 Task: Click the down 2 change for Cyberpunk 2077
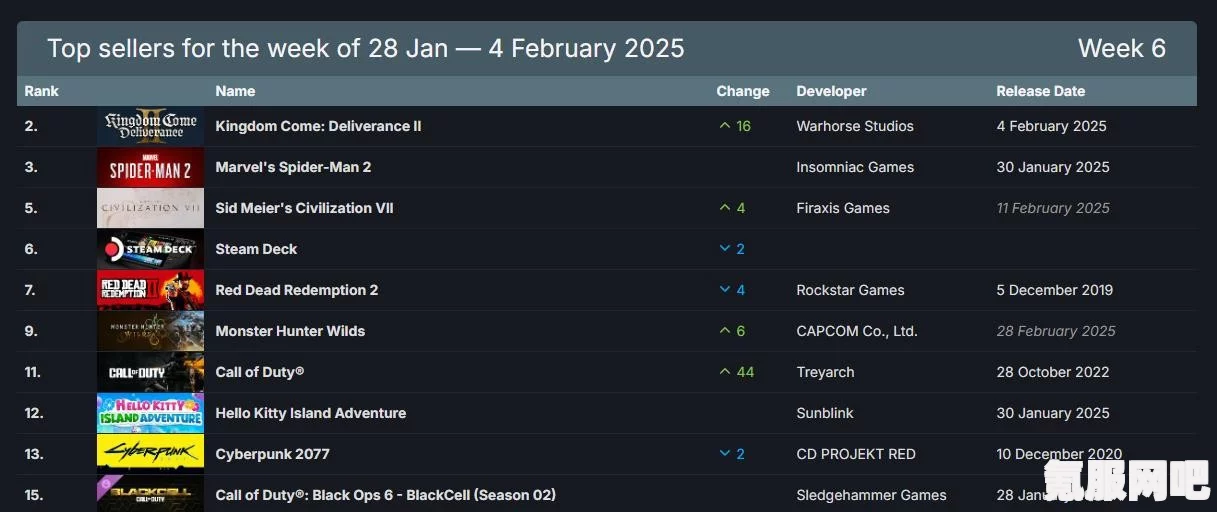click(732, 454)
